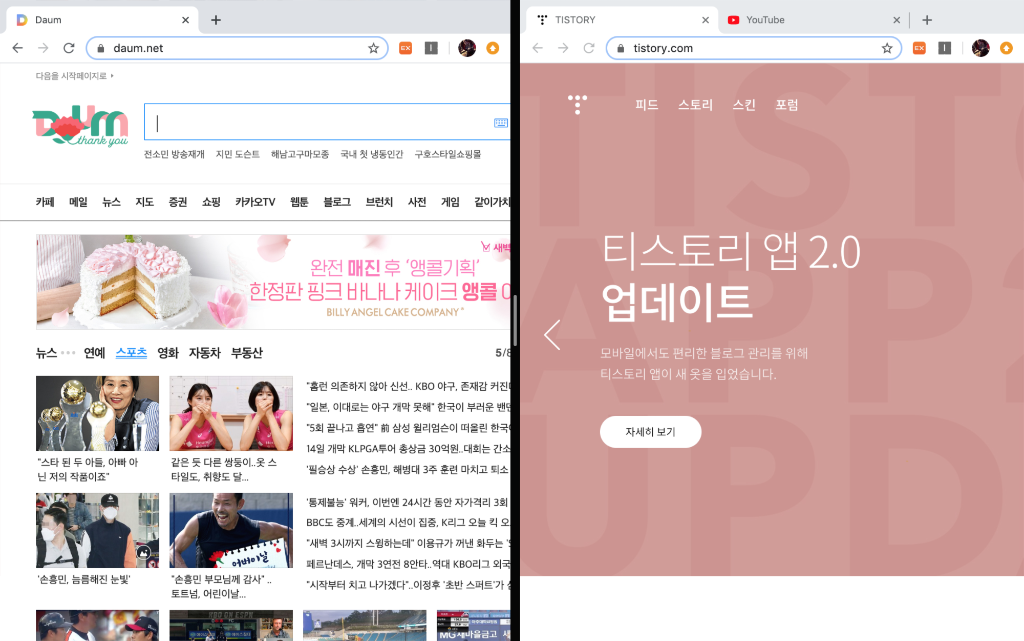Open the 같은 듯 다른 쌍둥이 news thumbnail
This screenshot has height=641, width=1024.
231,413
